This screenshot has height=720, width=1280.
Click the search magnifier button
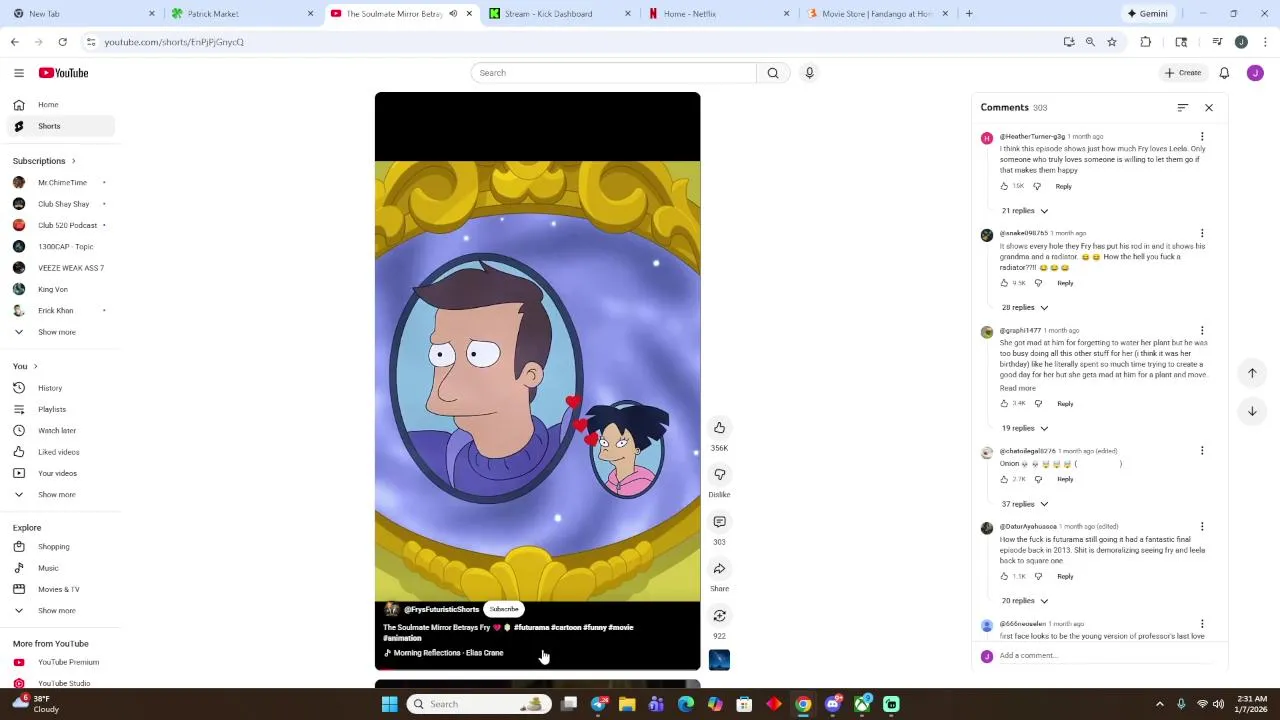pos(773,73)
